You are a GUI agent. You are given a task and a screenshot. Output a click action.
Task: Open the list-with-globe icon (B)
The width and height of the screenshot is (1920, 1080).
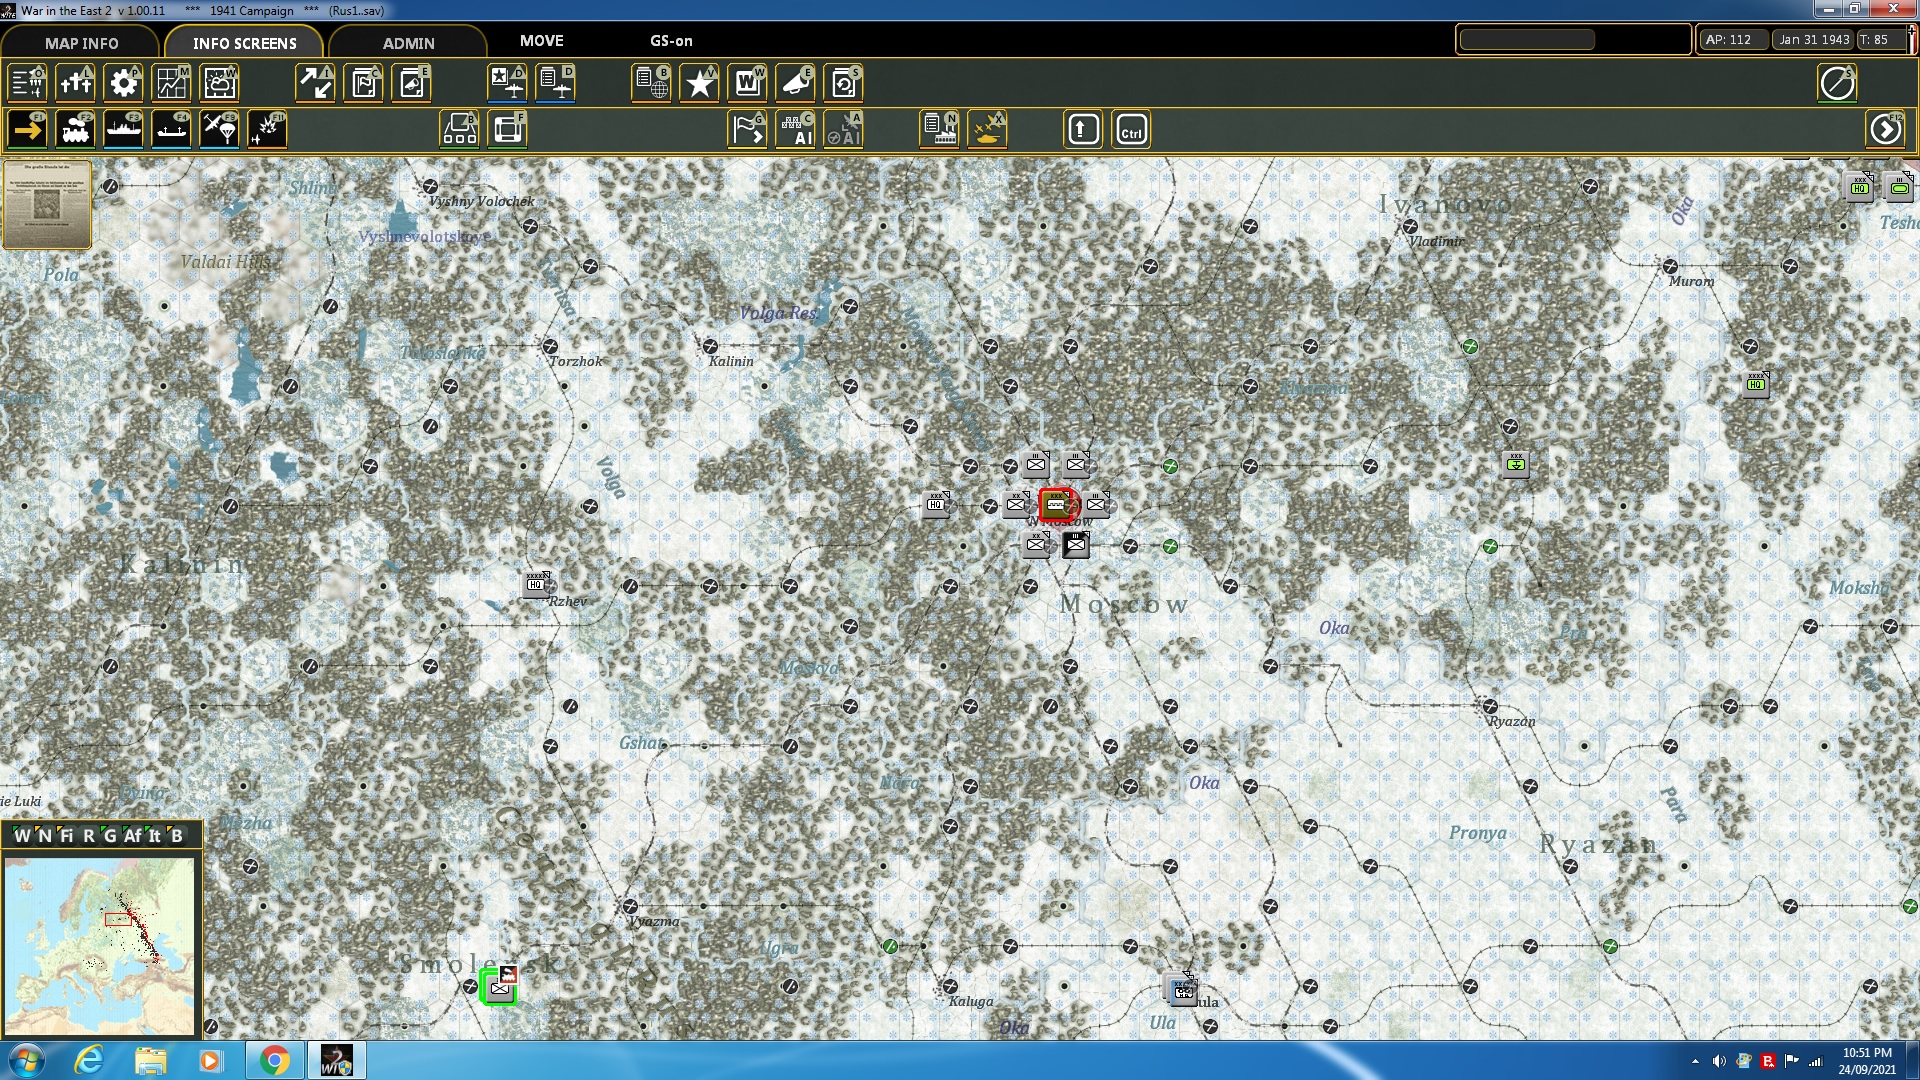coord(652,83)
